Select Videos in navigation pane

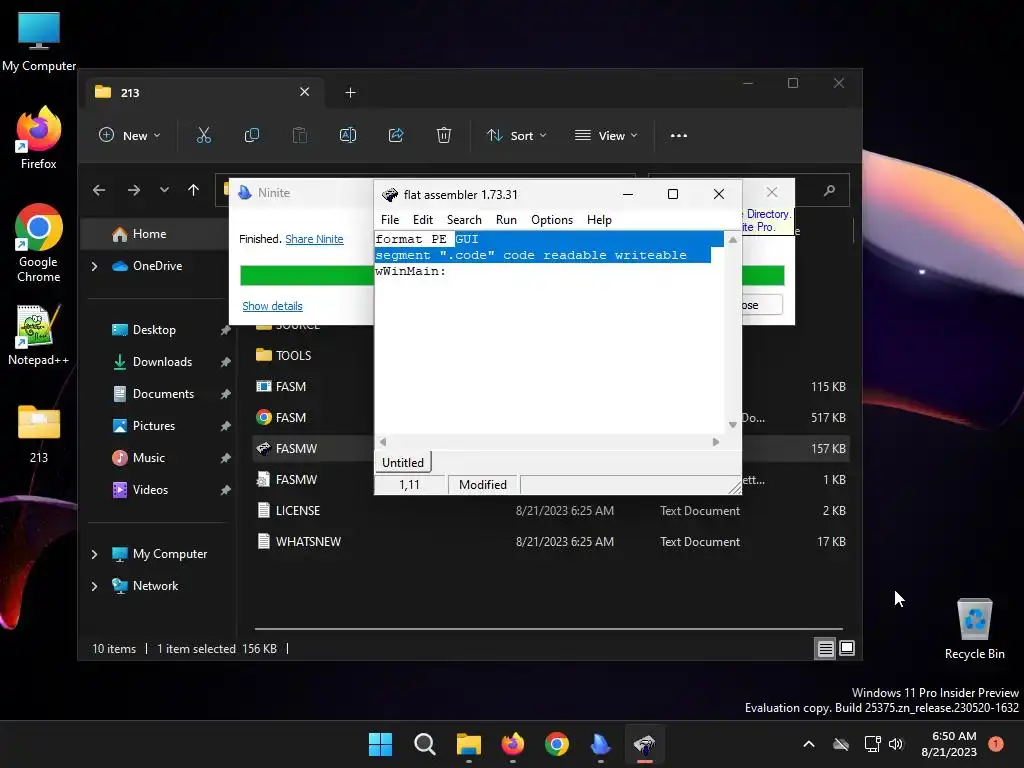(x=150, y=490)
